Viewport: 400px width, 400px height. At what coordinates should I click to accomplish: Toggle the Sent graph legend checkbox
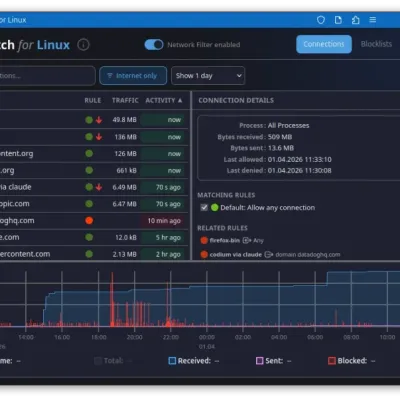click(259, 361)
